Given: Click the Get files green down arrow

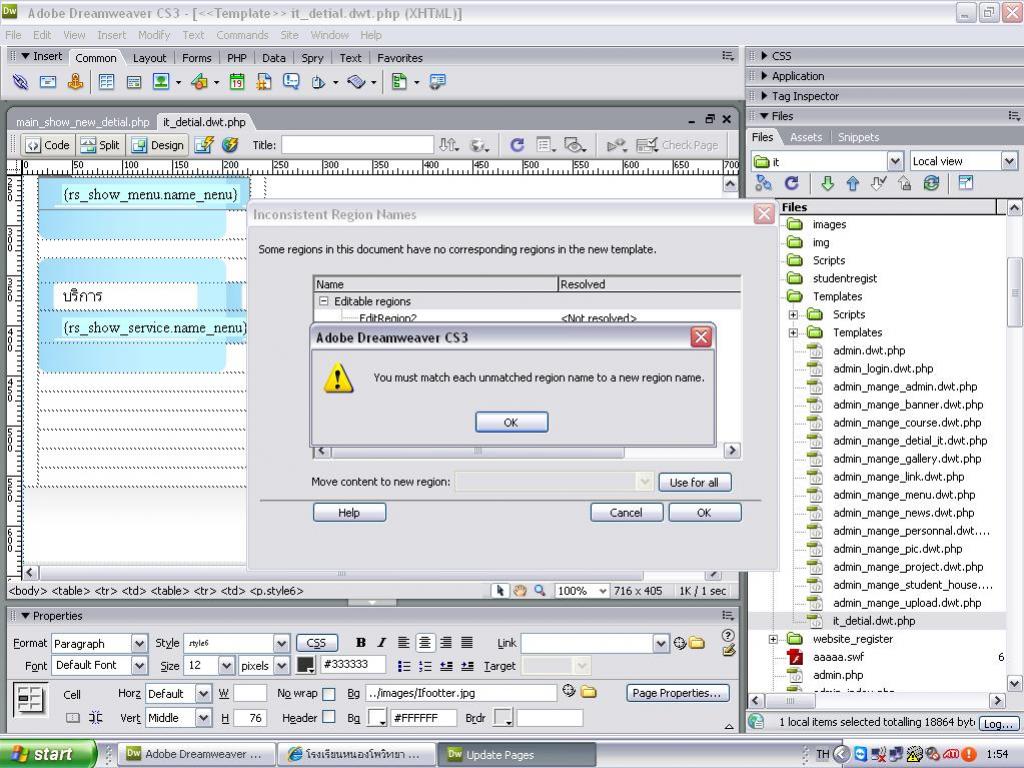Looking at the screenshot, I should pos(827,184).
